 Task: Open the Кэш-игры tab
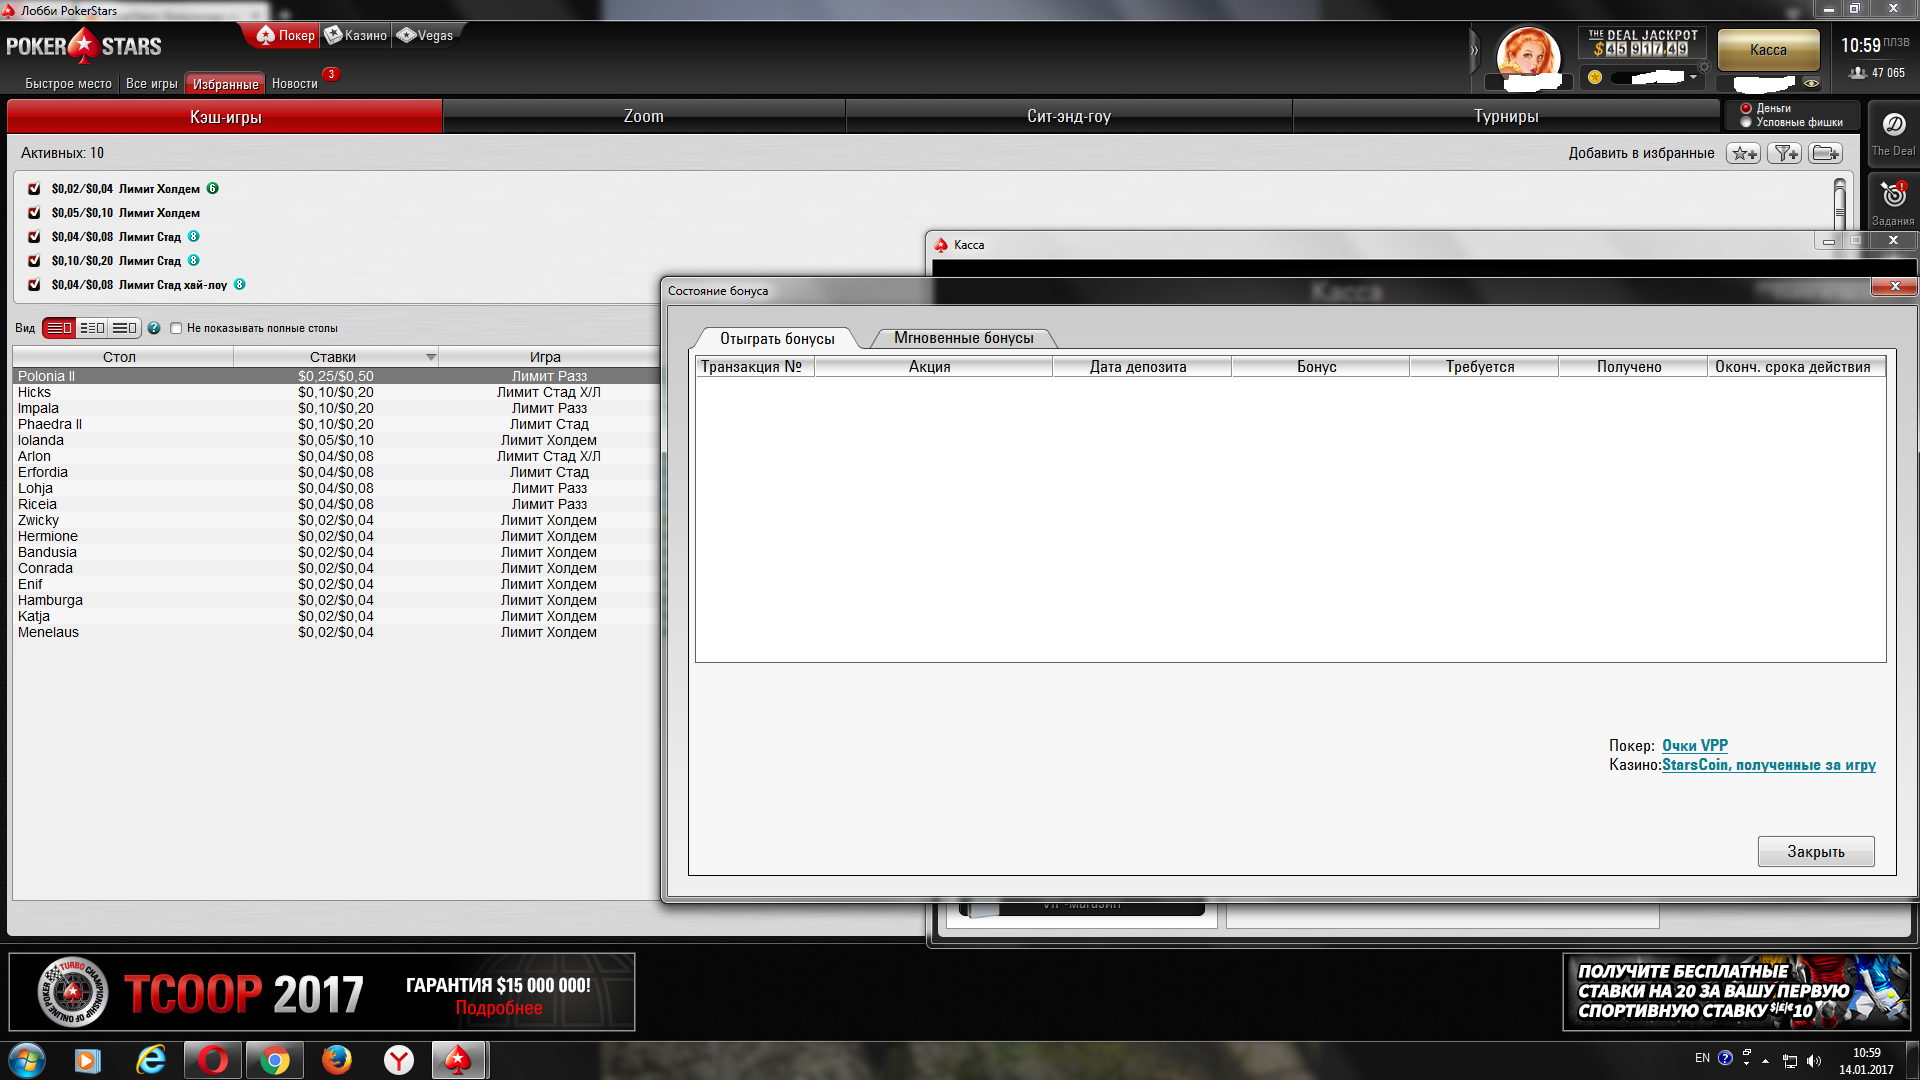point(225,117)
